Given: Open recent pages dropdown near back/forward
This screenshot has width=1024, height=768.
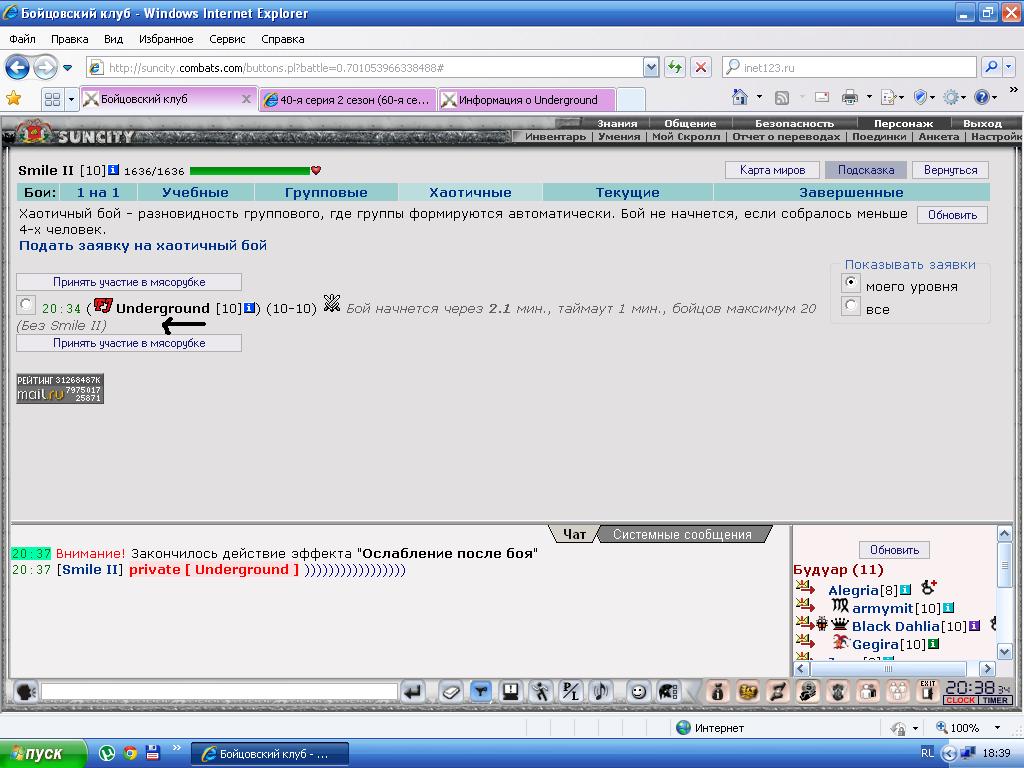Looking at the screenshot, I should (x=67, y=67).
